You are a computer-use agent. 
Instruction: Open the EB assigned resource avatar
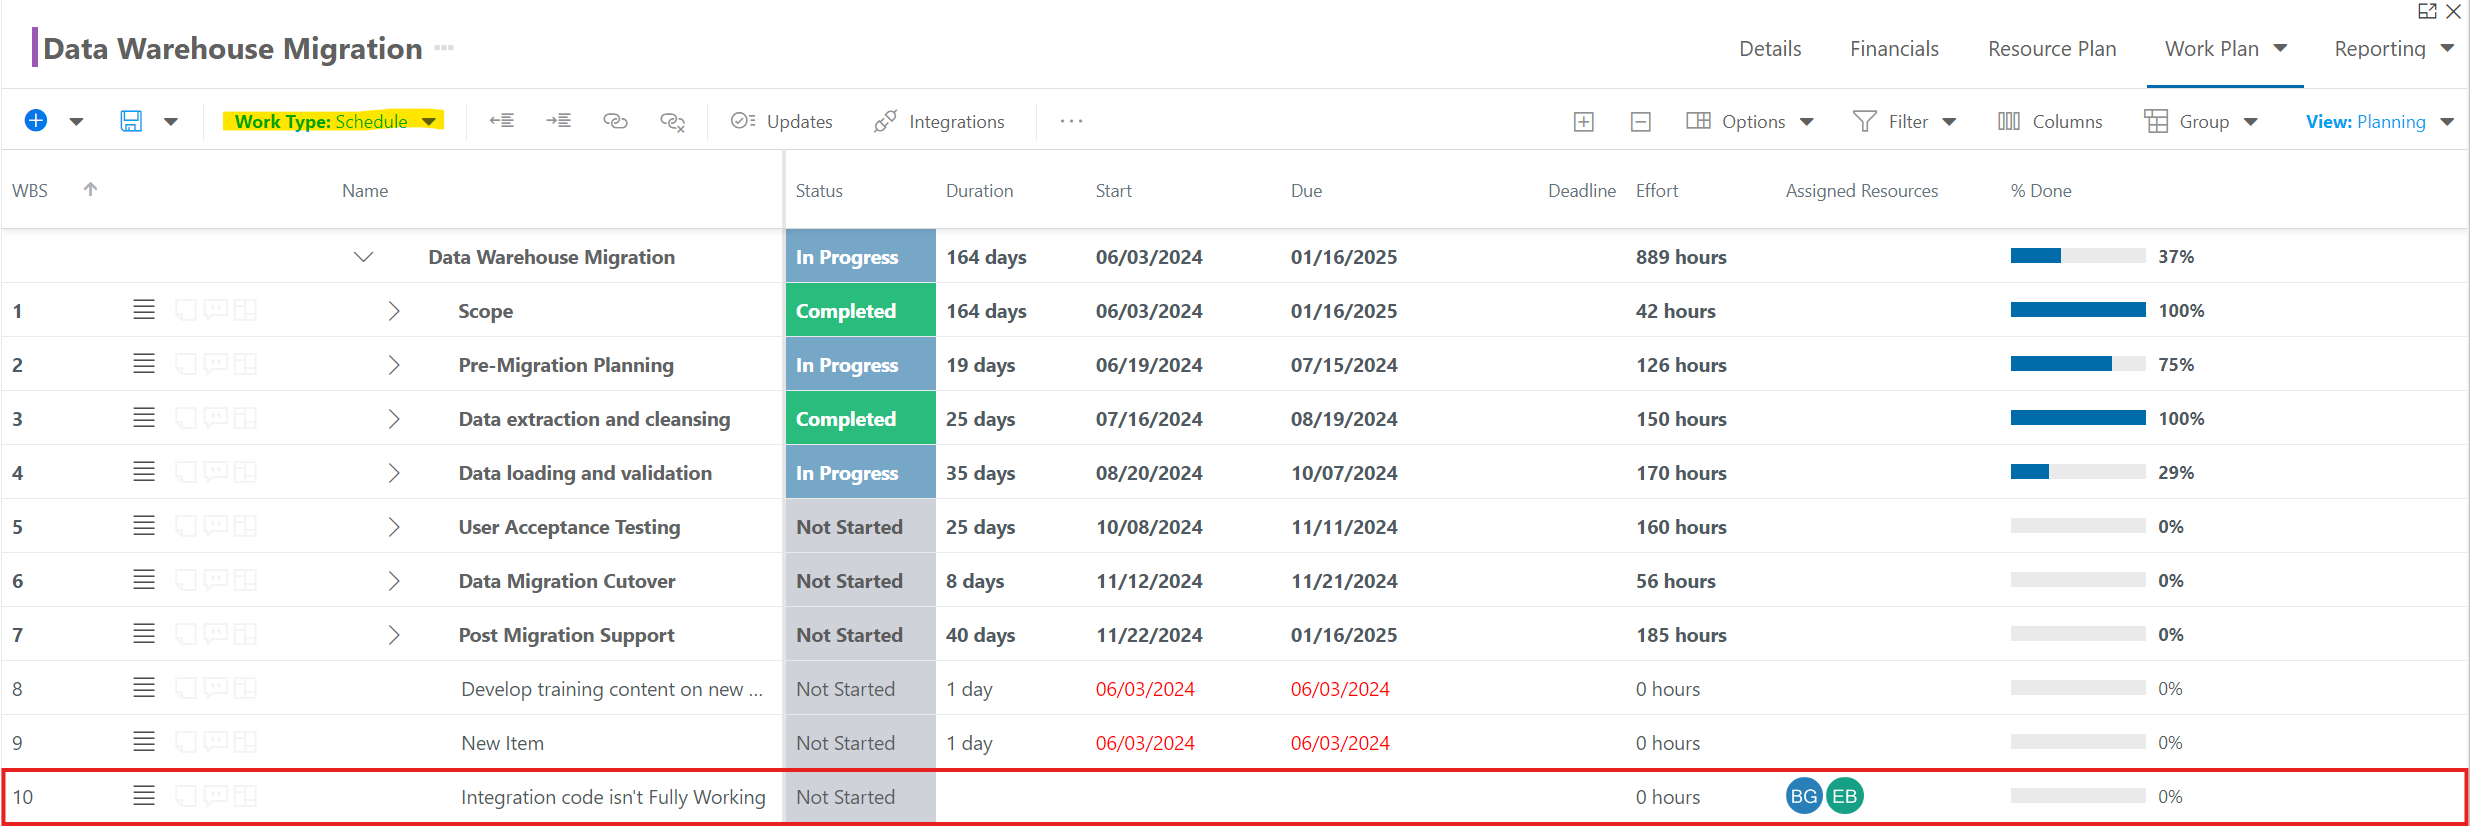point(1845,796)
